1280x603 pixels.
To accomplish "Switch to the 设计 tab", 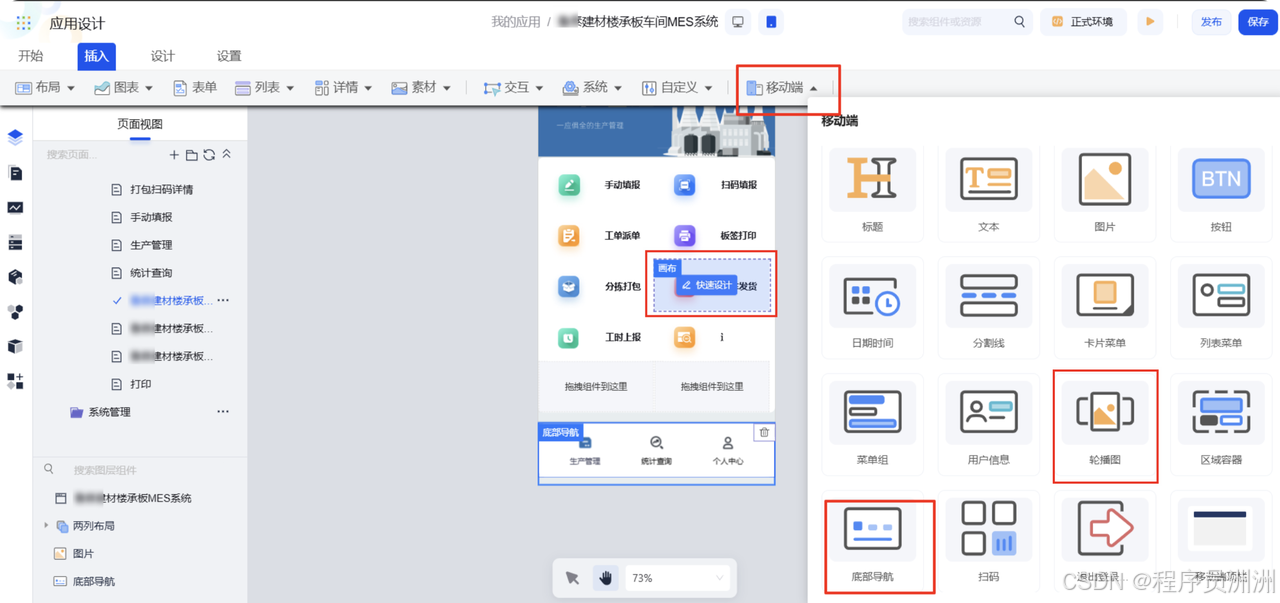I will click(162, 56).
